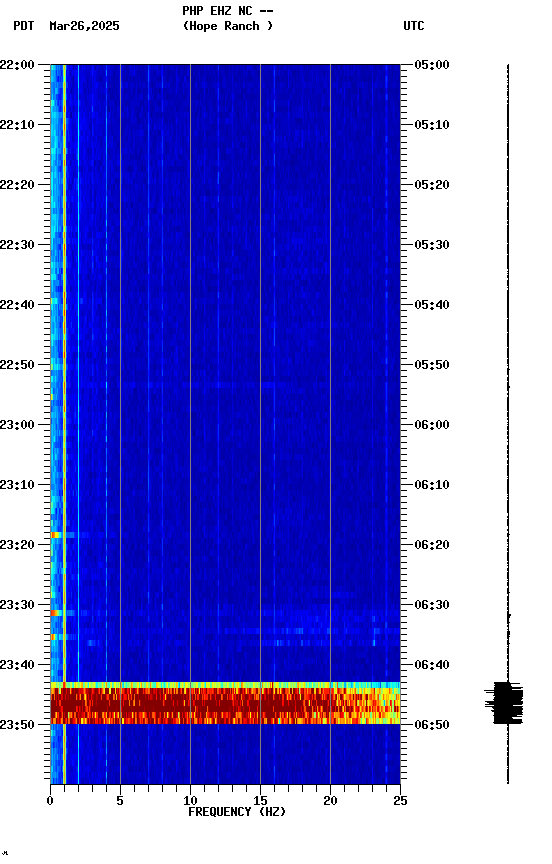Click the '23:20' PDT time label

(17, 545)
